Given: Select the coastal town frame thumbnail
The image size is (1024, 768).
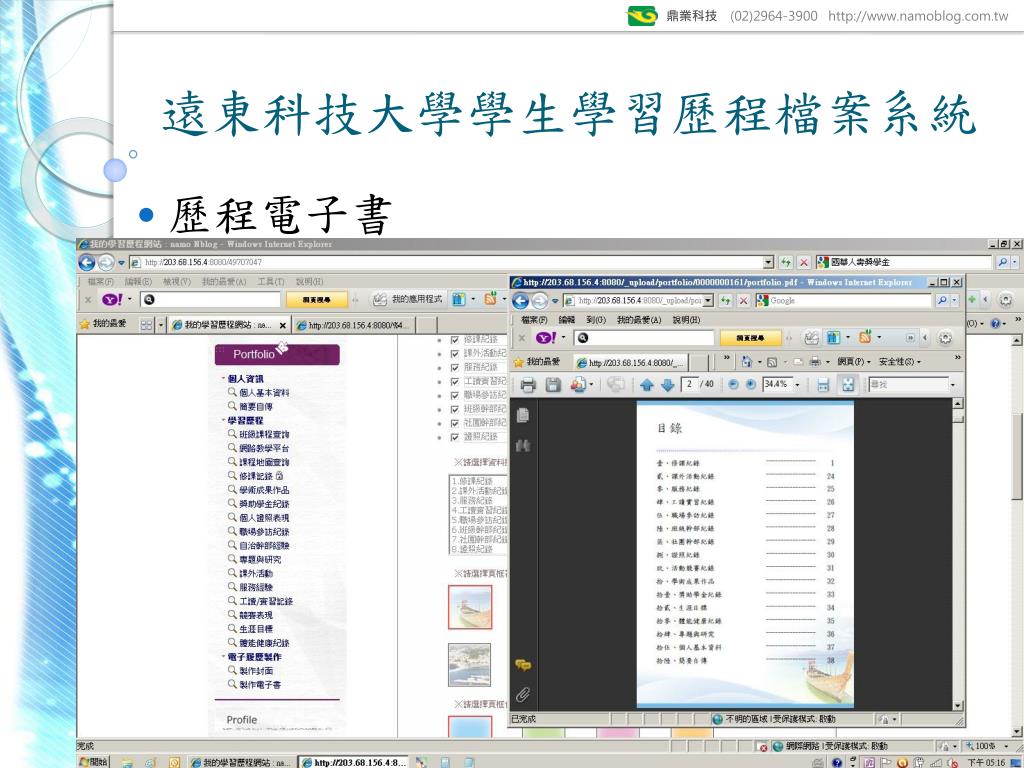Looking at the screenshot, I should coord(470,665).
